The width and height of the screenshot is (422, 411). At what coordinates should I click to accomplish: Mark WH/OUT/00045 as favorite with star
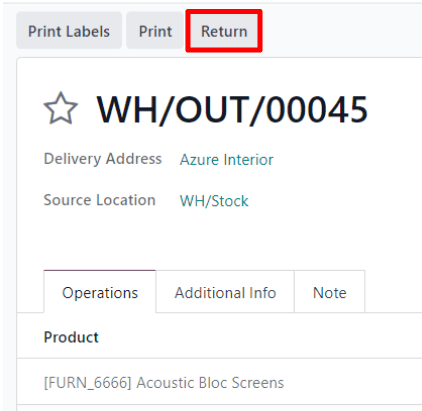pos(61,108)
